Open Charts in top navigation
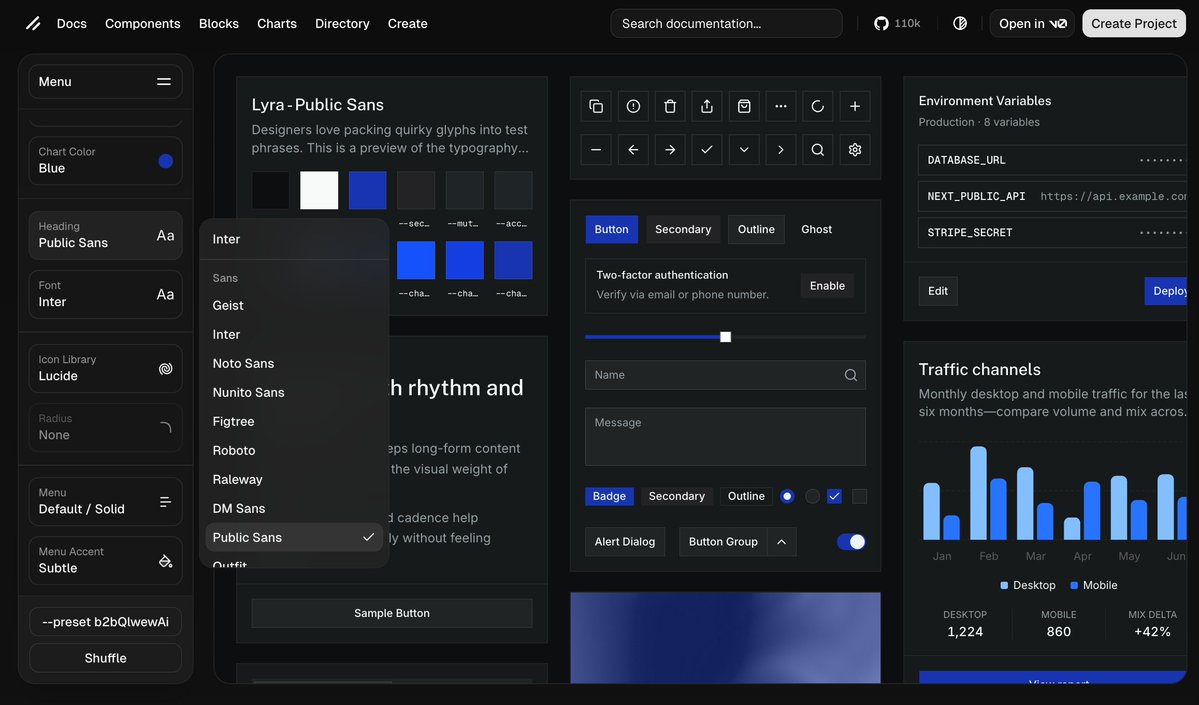Screen dimensions: 1199x705 coord(277,24)
